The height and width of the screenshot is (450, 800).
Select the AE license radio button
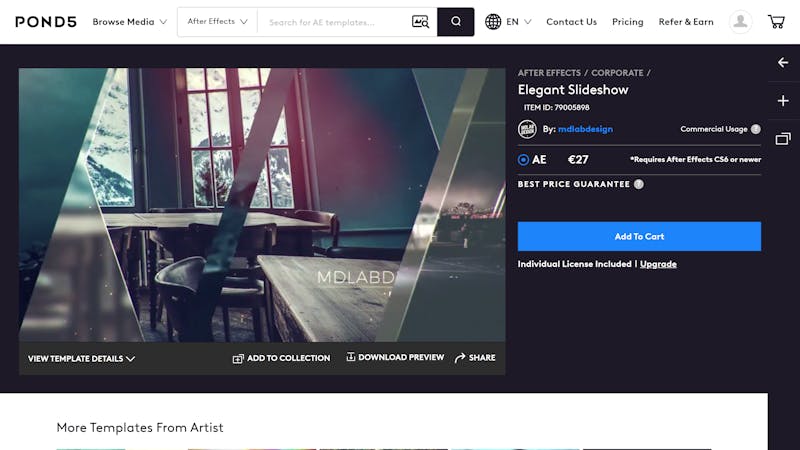(x=523, y=160)
